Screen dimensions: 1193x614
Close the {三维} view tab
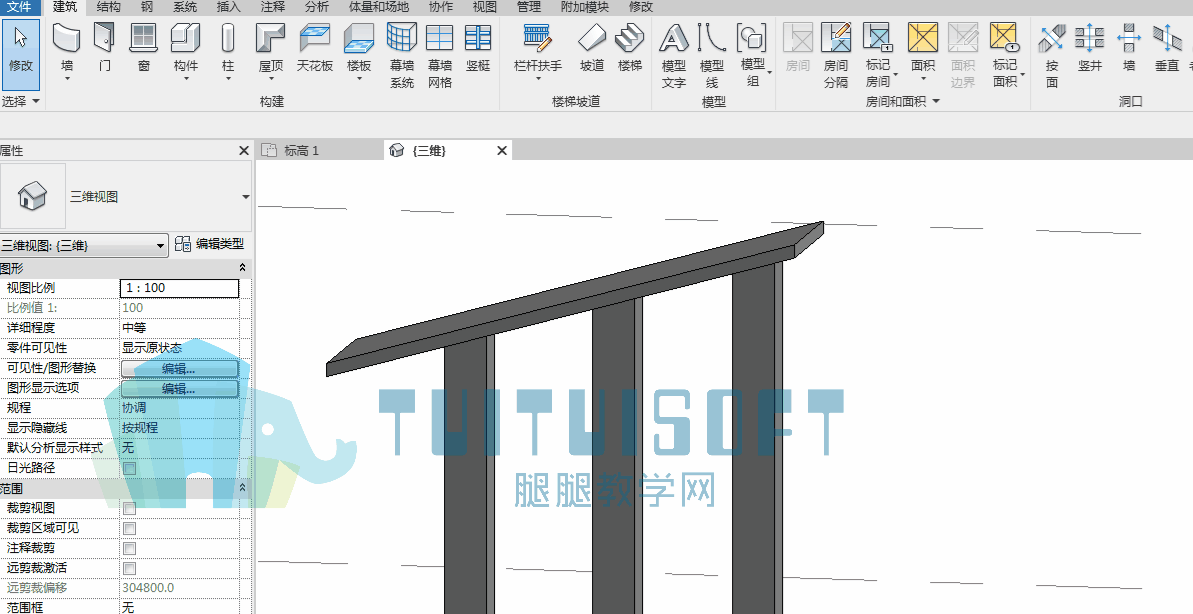coord(501,151)
